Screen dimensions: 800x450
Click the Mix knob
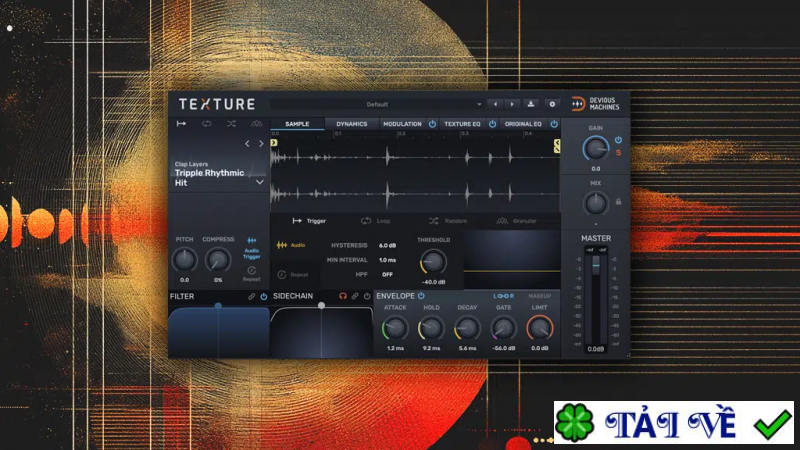(595, 203)
